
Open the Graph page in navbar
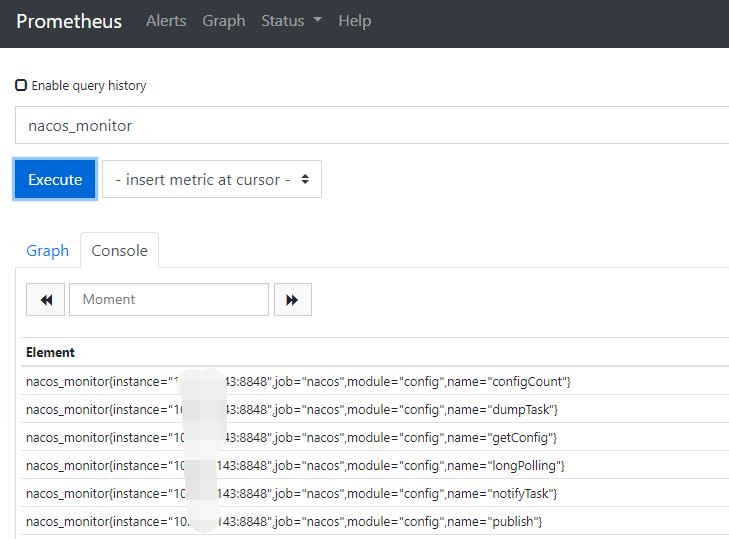pyautogui.click(x=224, y=21)
